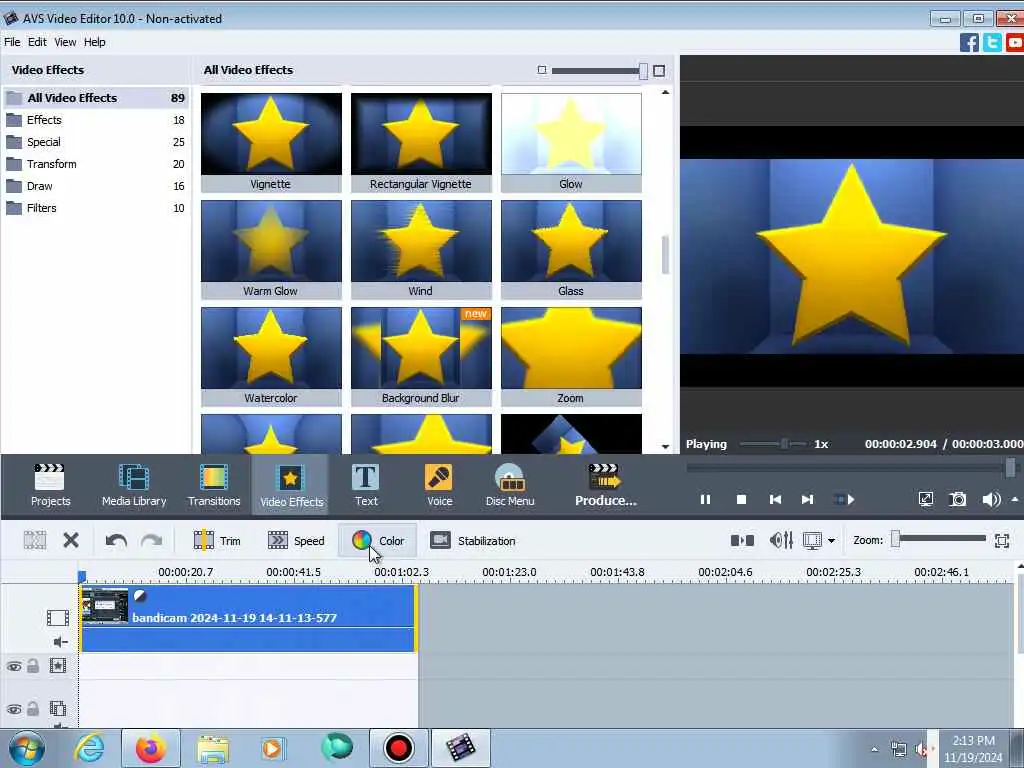The image size is (1024, 768).
Task: Open the Text tool
Action: (x=366, y=485)
